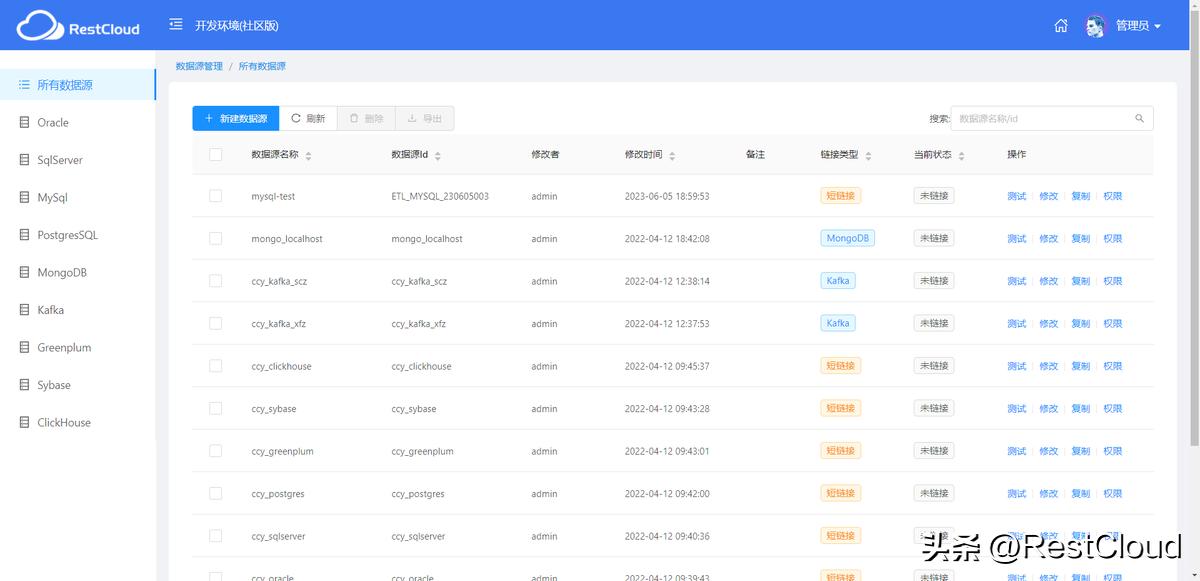Click the 刷新 refresh button
The width and height of the screenshot is (1200, 581).
[308, 119]
